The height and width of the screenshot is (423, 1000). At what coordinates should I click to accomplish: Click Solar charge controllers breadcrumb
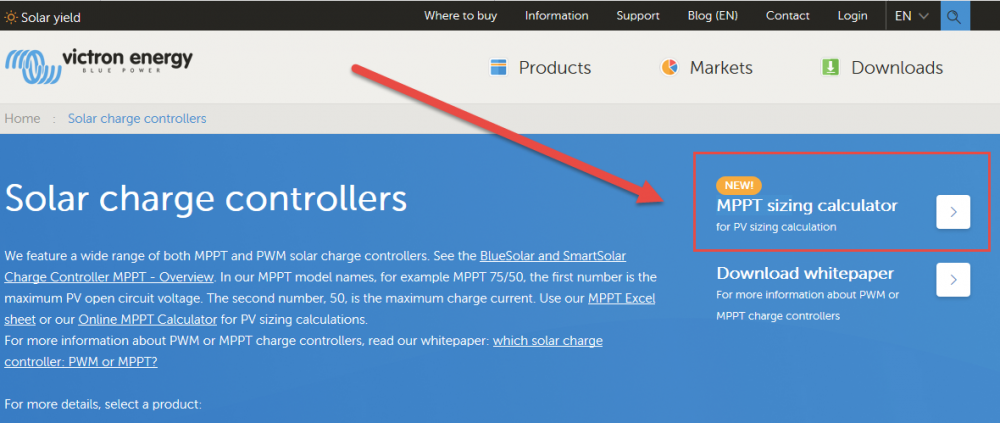(137, 119)
